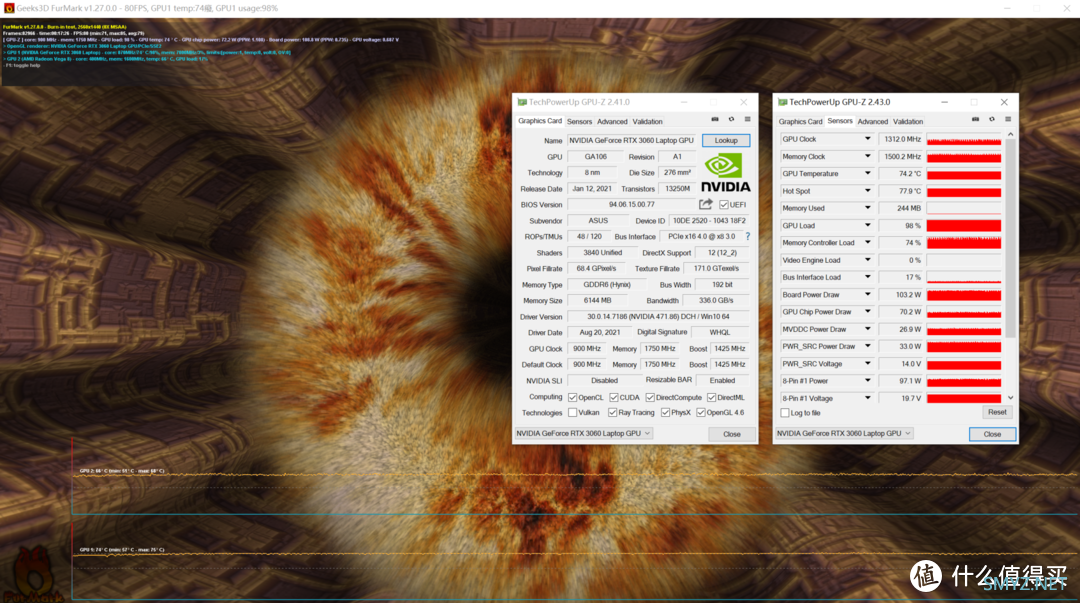Image resolution: width=1080 pixels, height=603 pixels.
Task: Open the GPU Clock sensor dropdown
Action: coord(867,139)
